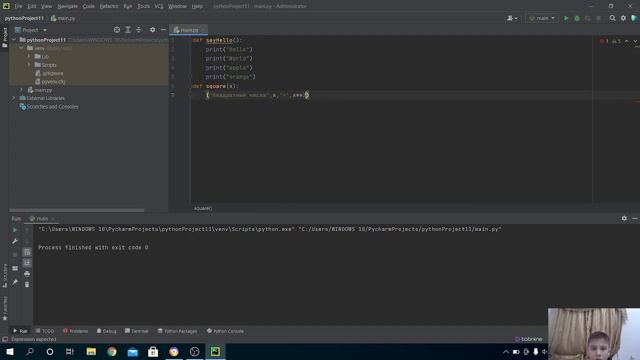Jump to next highlighted error arrow

(x=635, y=41)
